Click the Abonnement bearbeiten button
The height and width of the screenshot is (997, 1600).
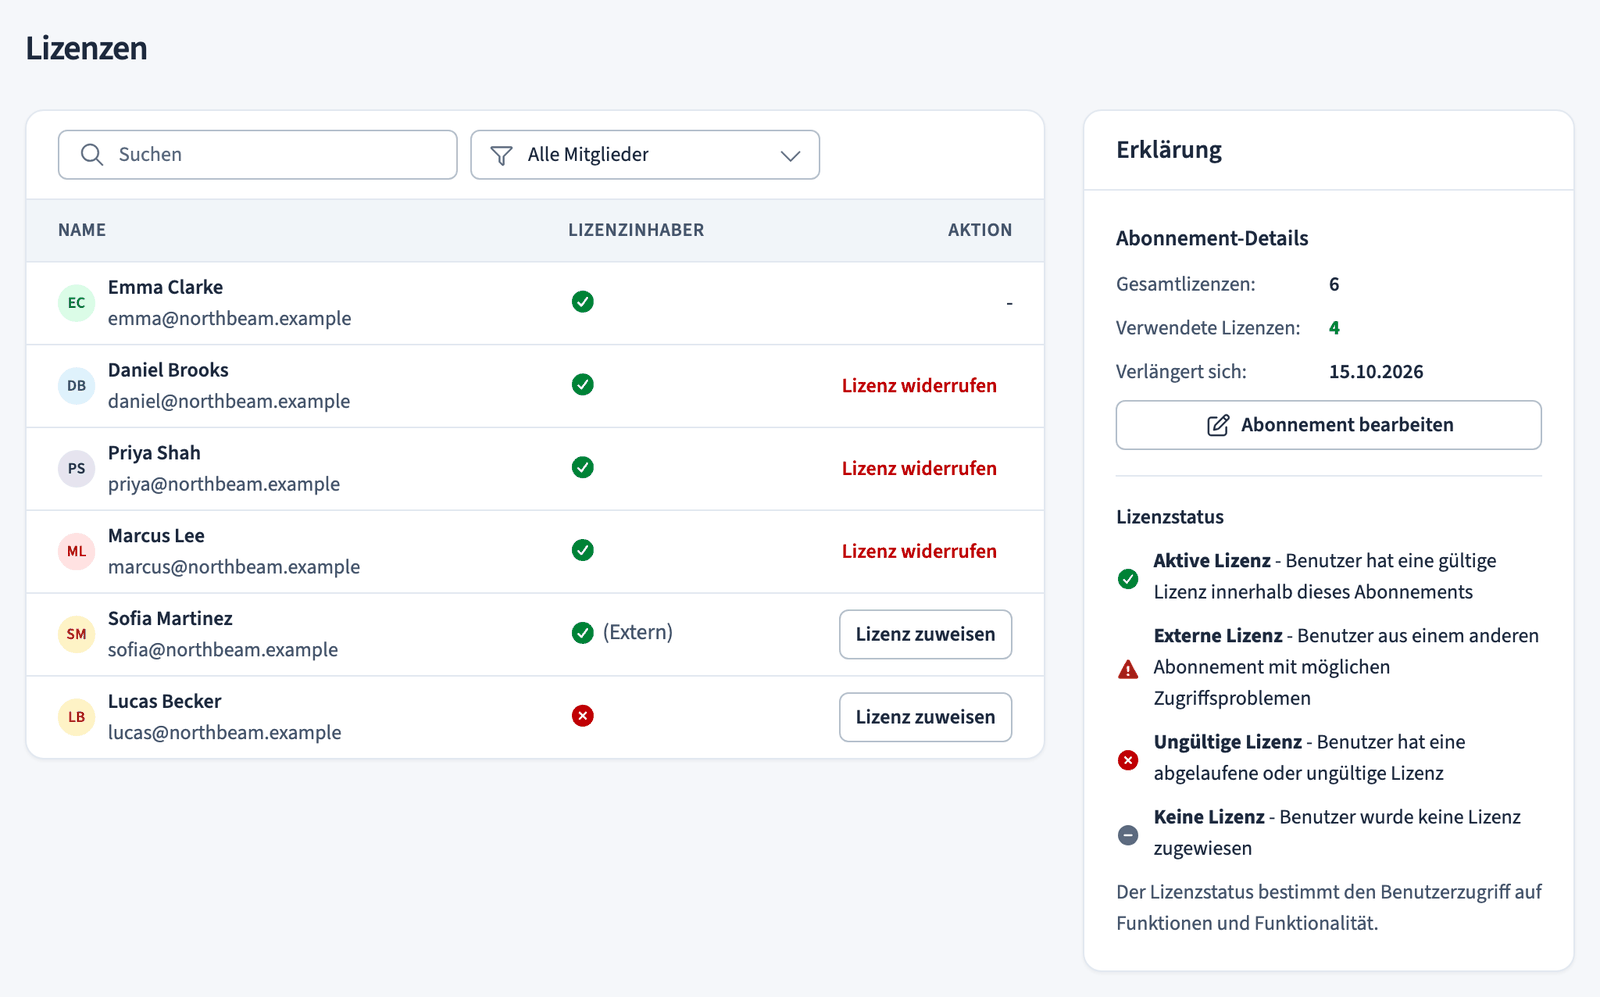1329,425
